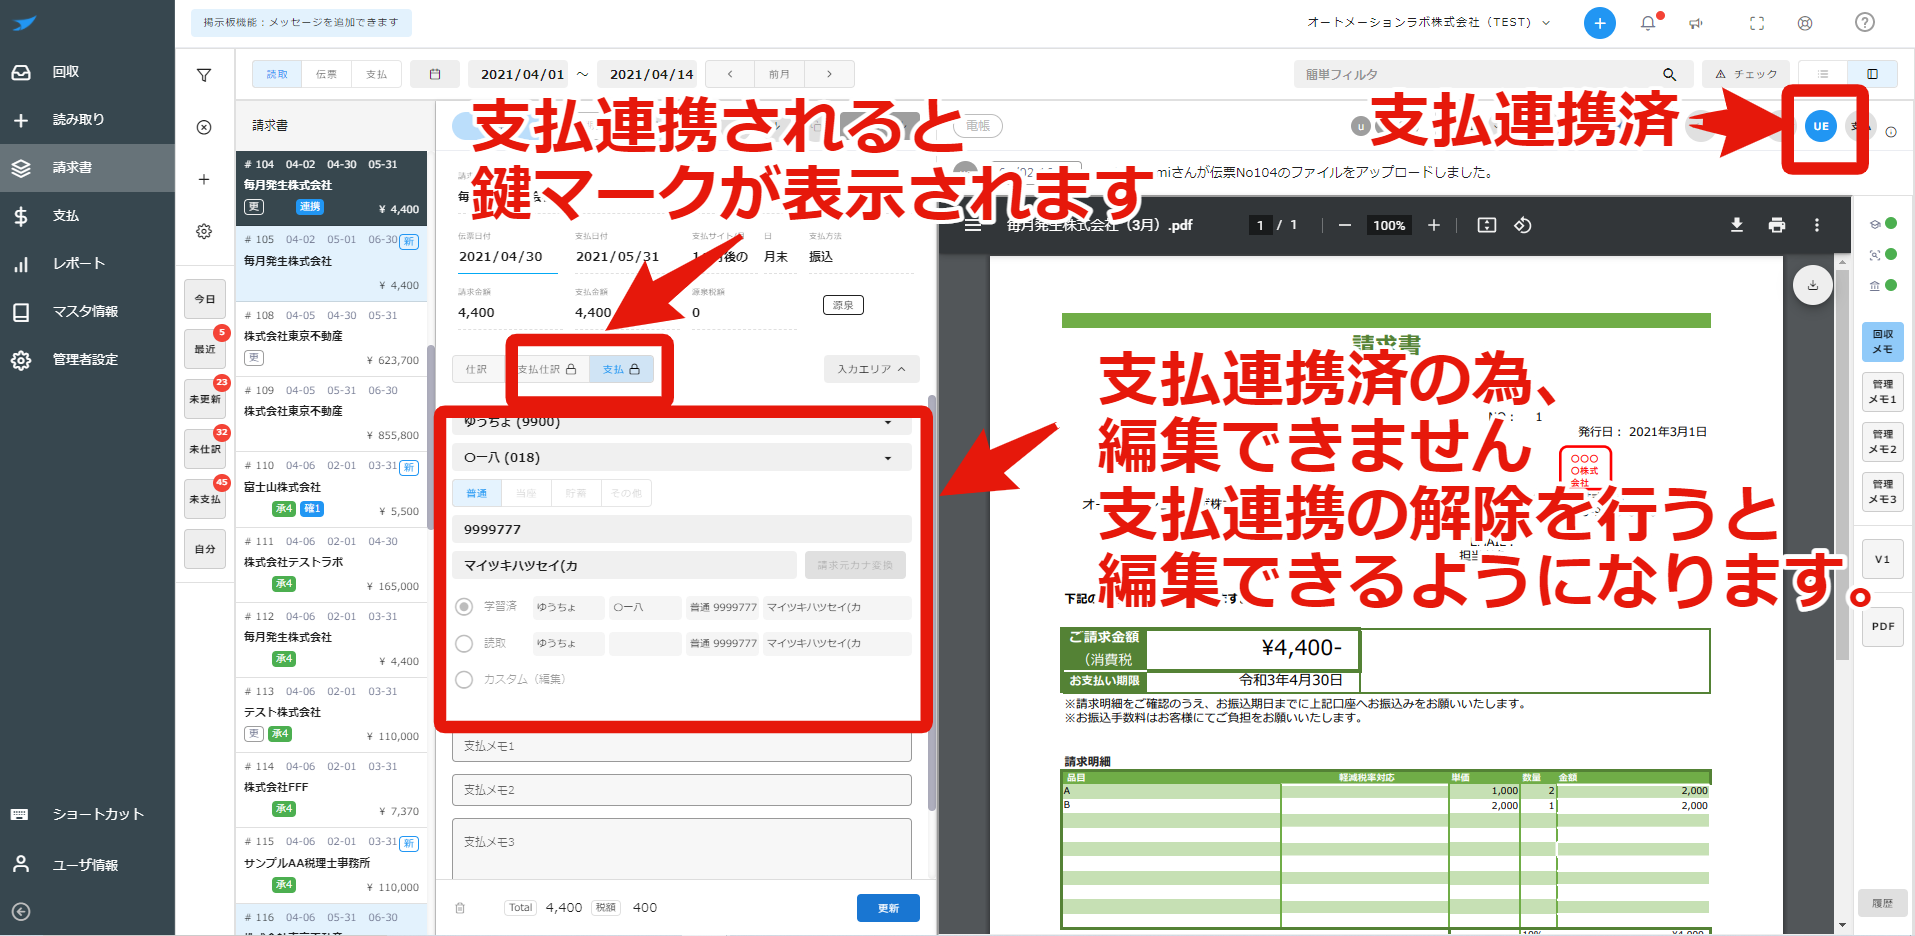The height and width of the screenshot is (936, 1915).
Task: Toggle the 伝票 date mode button
Action: [326, 74]
